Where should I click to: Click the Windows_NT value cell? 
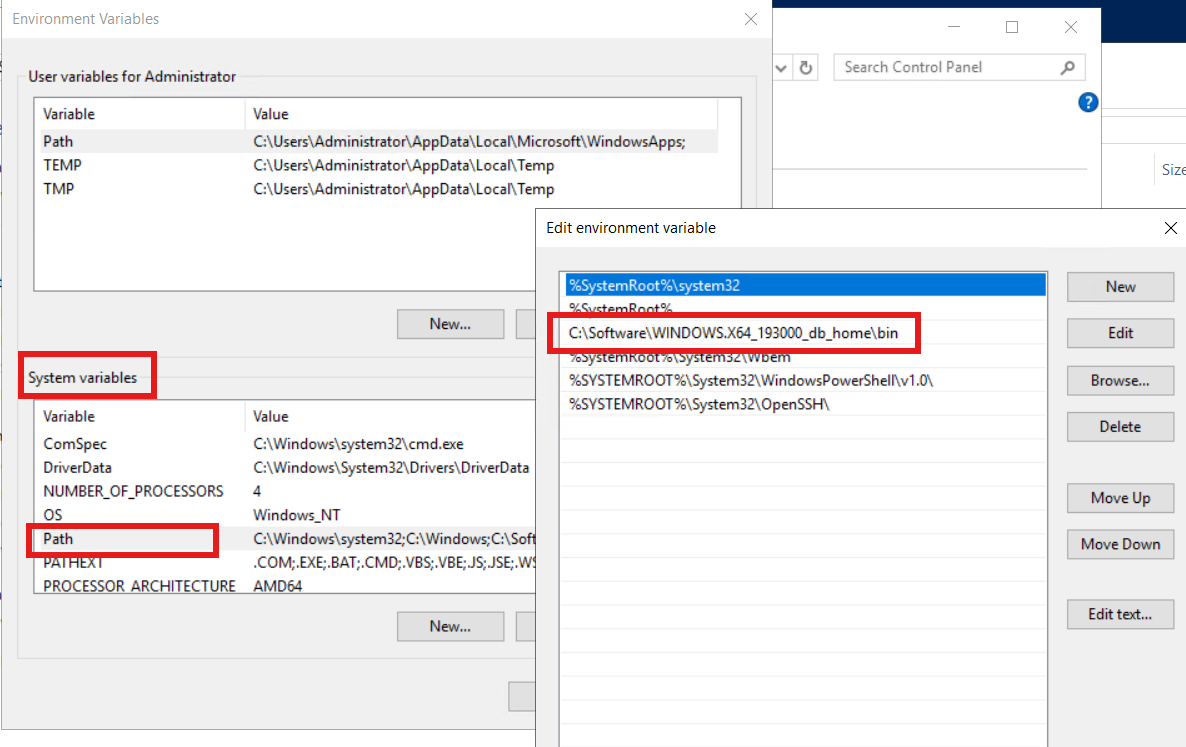(x=296, y=515)
